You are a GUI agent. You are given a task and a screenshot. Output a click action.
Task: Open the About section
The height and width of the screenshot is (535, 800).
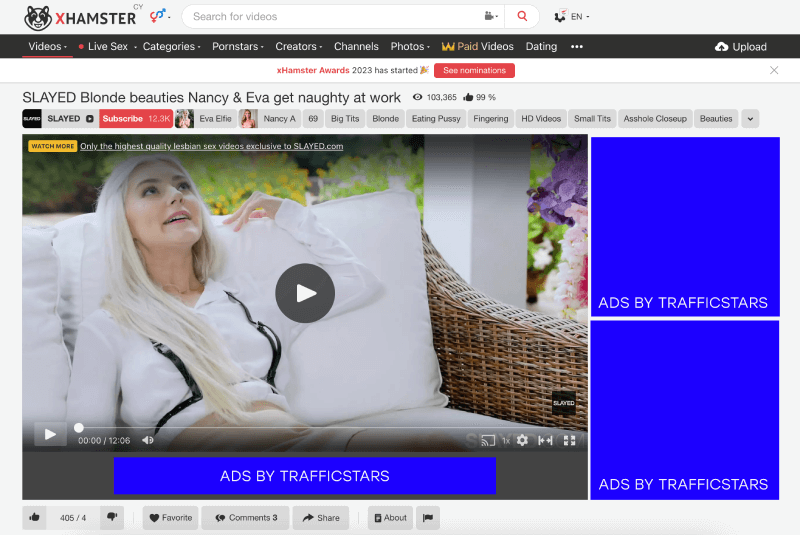390,518
